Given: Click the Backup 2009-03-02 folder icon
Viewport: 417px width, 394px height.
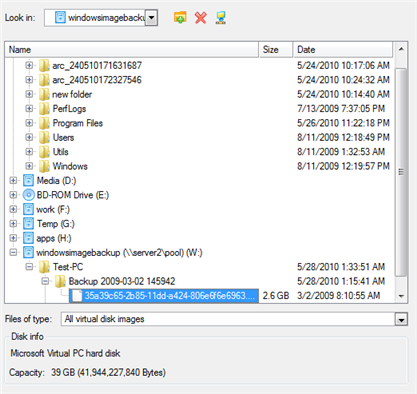Looking at the screenshot, I should (60, 281).
